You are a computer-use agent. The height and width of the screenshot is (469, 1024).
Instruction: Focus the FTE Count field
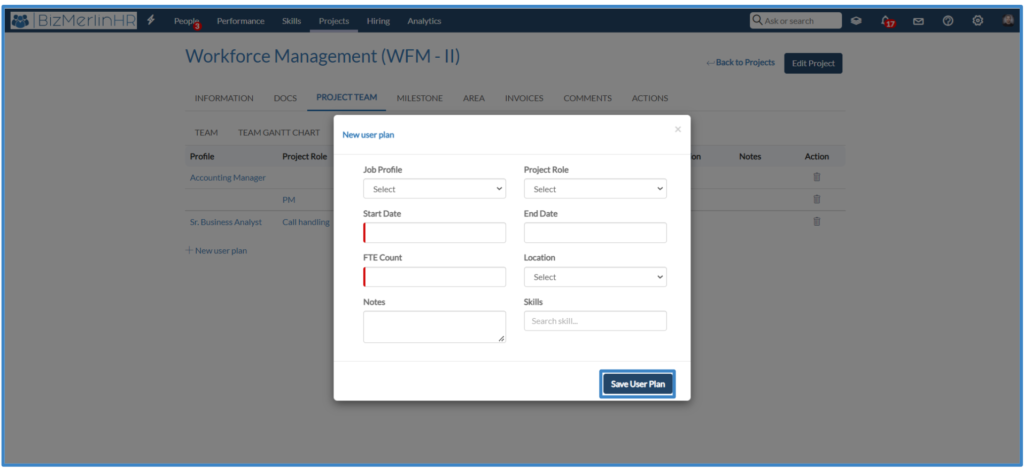[434, 277]
